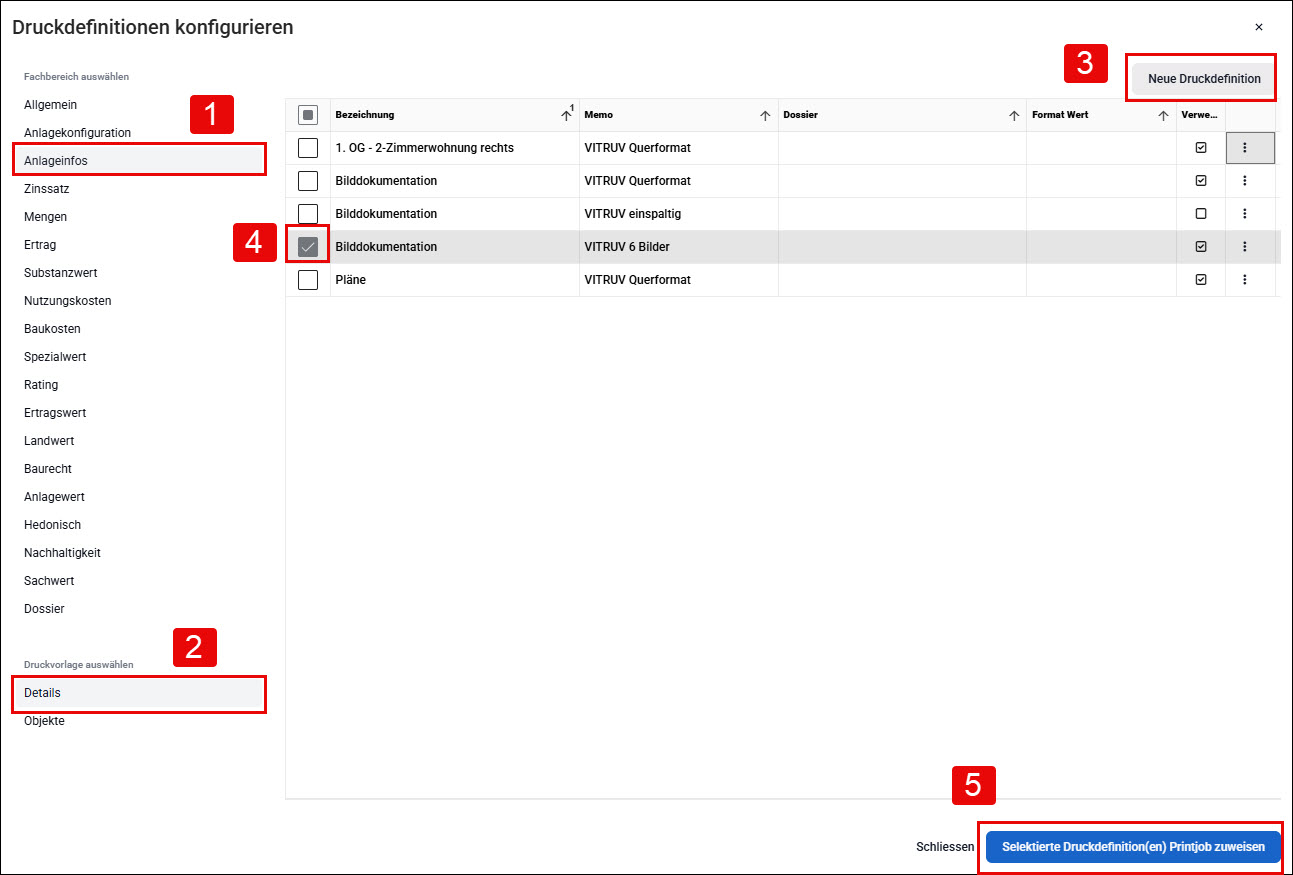This screenshot has height=875, width=1293.
Task: Sort by Bezeichnung column arrow
Action: click(x=566, y=115)
